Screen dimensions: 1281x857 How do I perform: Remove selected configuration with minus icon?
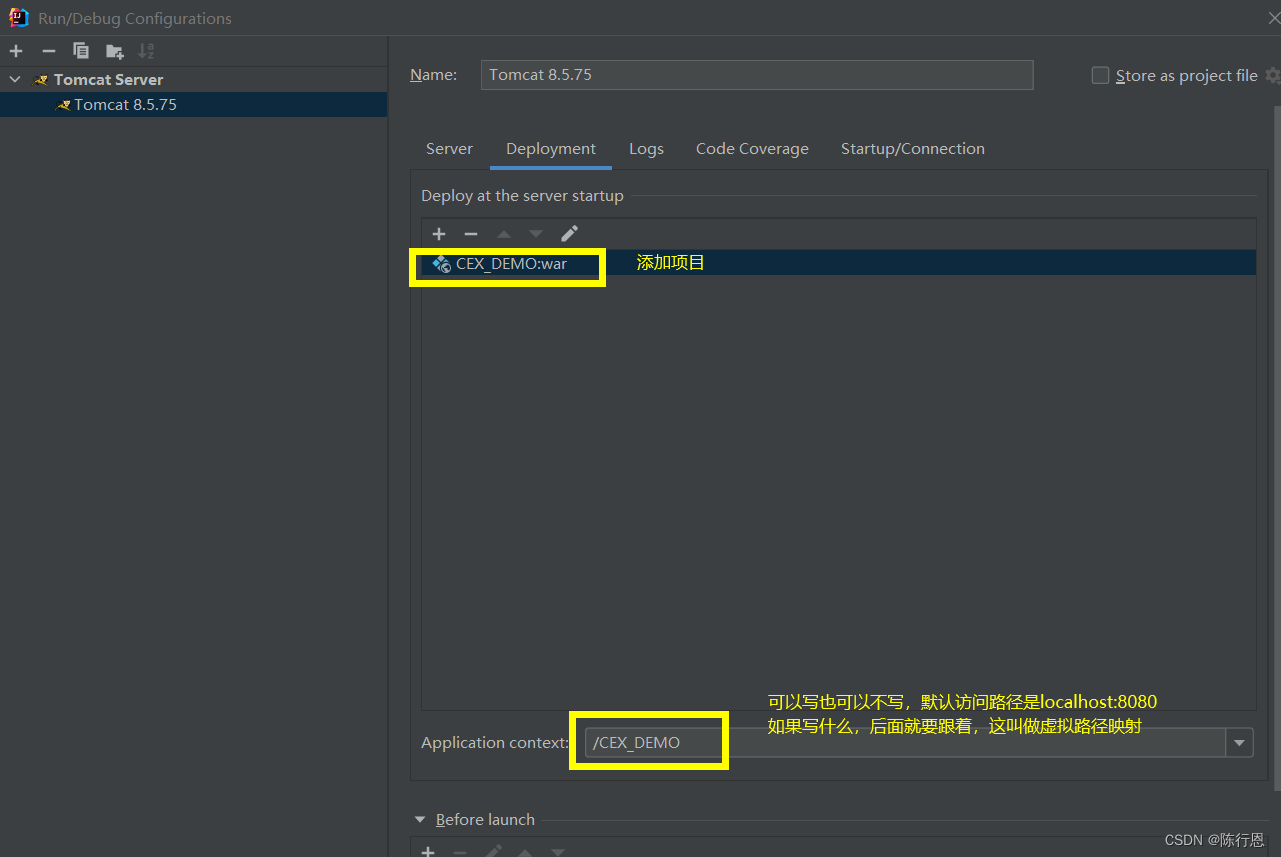[x=48, y=51]
